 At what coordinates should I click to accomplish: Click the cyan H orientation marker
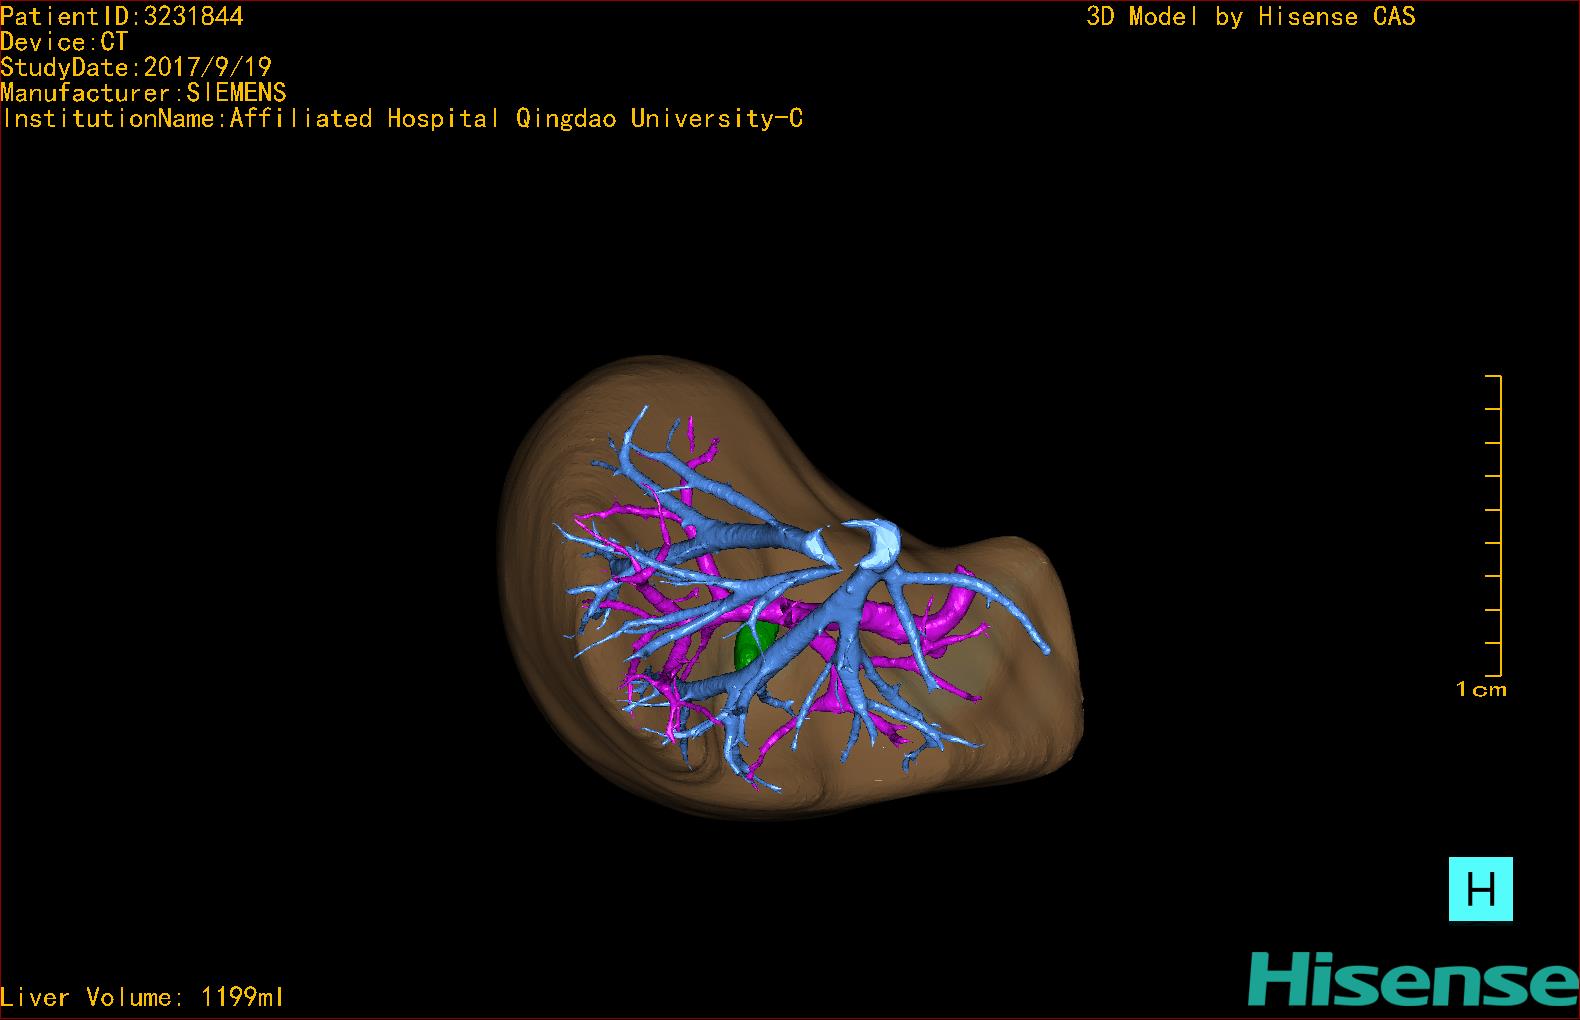click(x=1480, y=888)
